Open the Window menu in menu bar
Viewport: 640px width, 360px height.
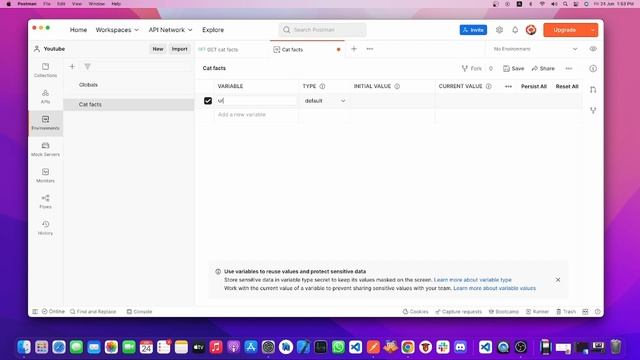97,4
